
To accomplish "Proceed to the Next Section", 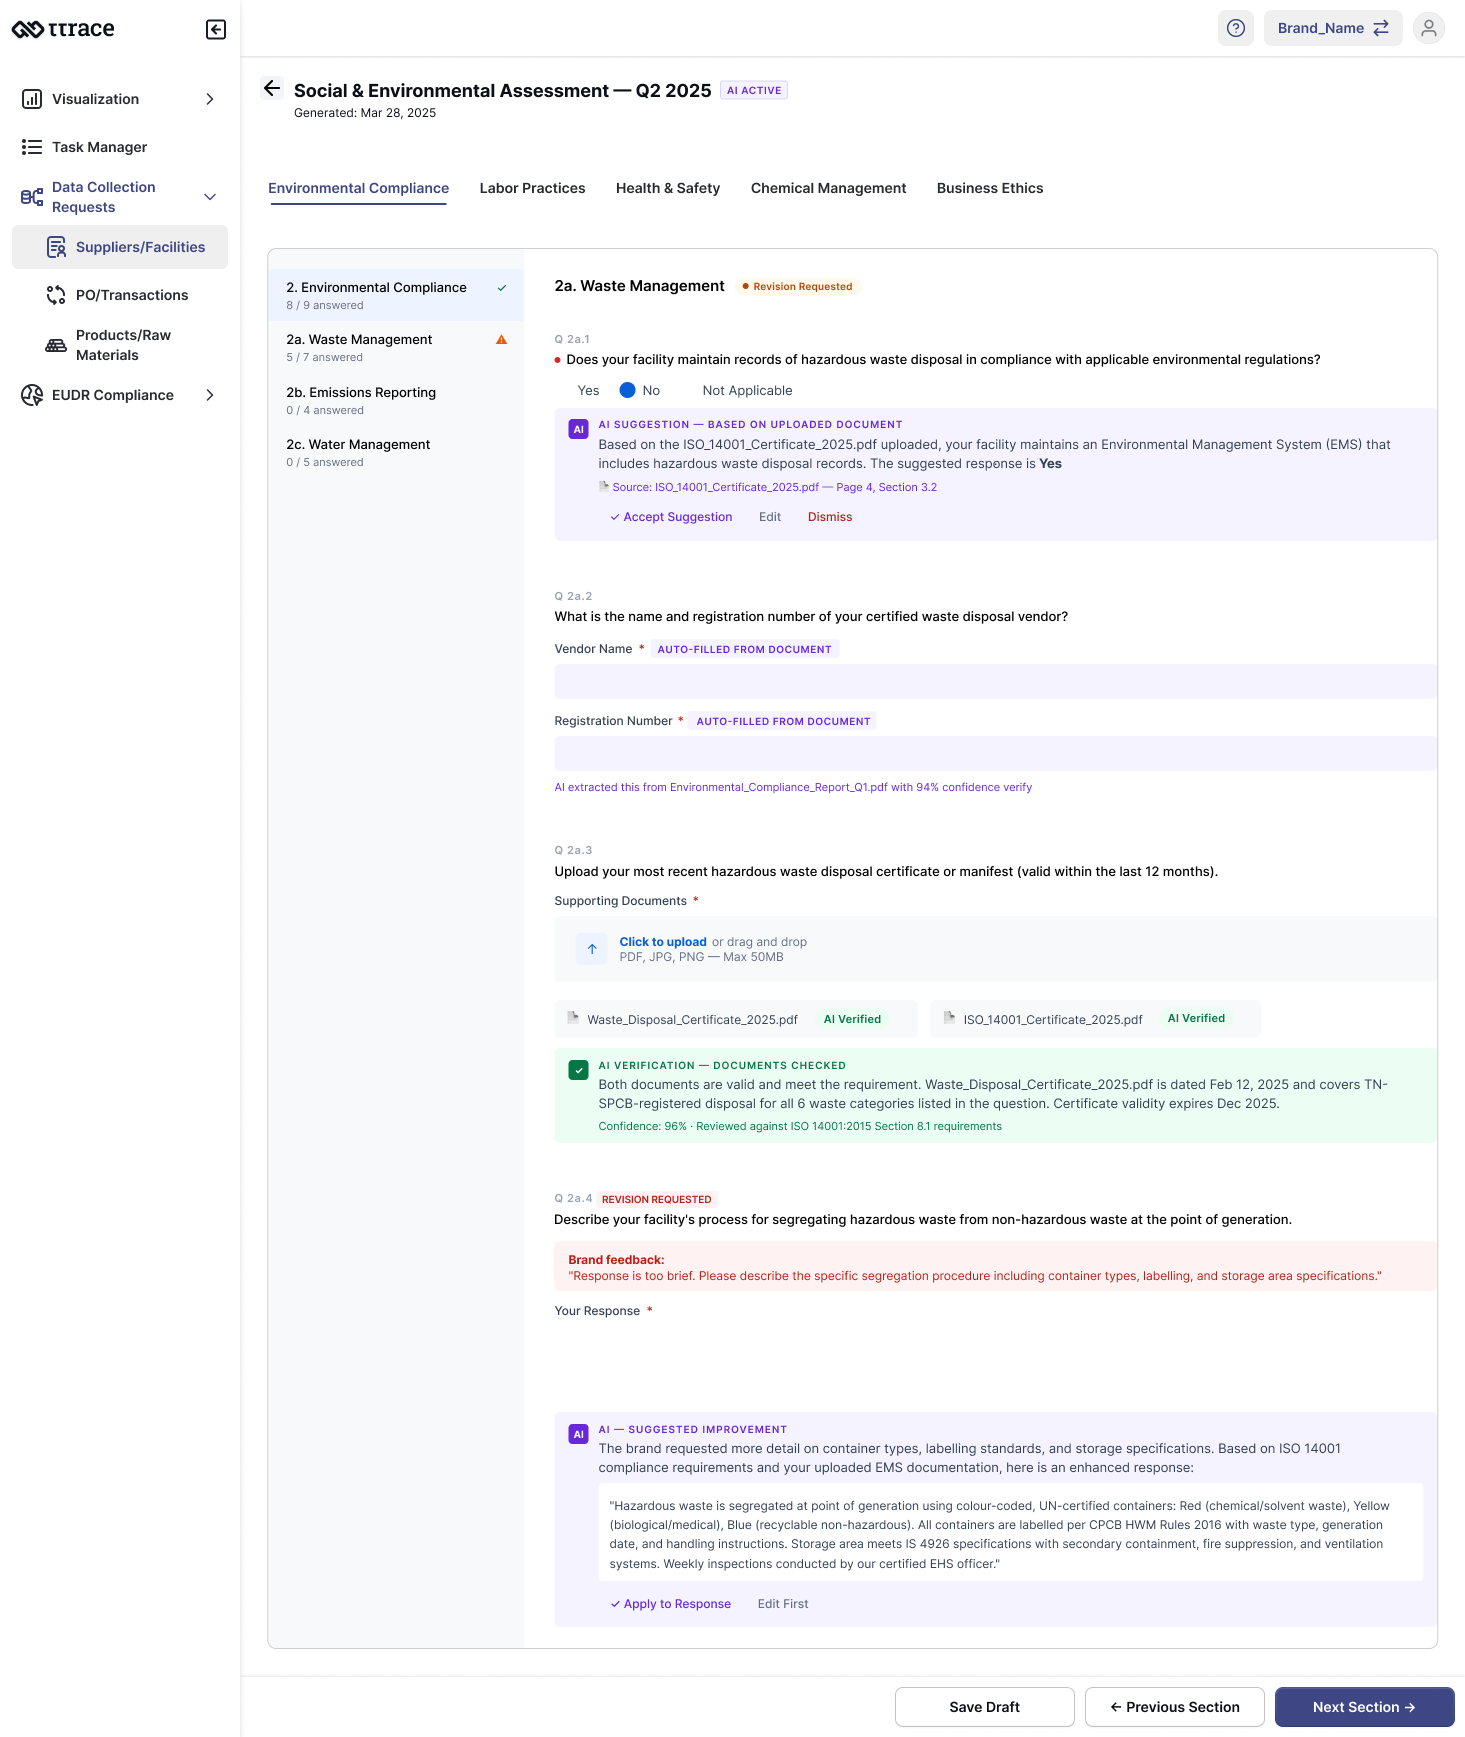I will [1365, 1707].
